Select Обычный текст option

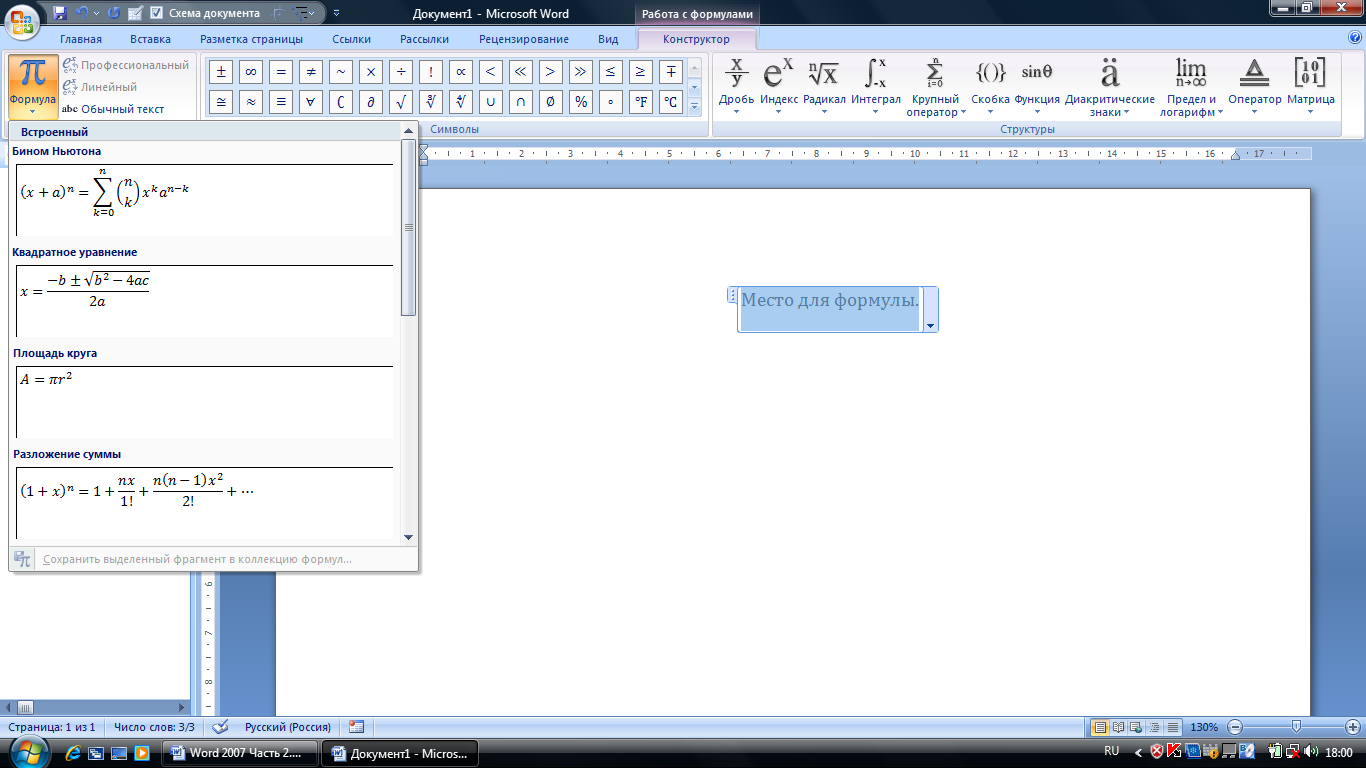(x=113, y=109)
